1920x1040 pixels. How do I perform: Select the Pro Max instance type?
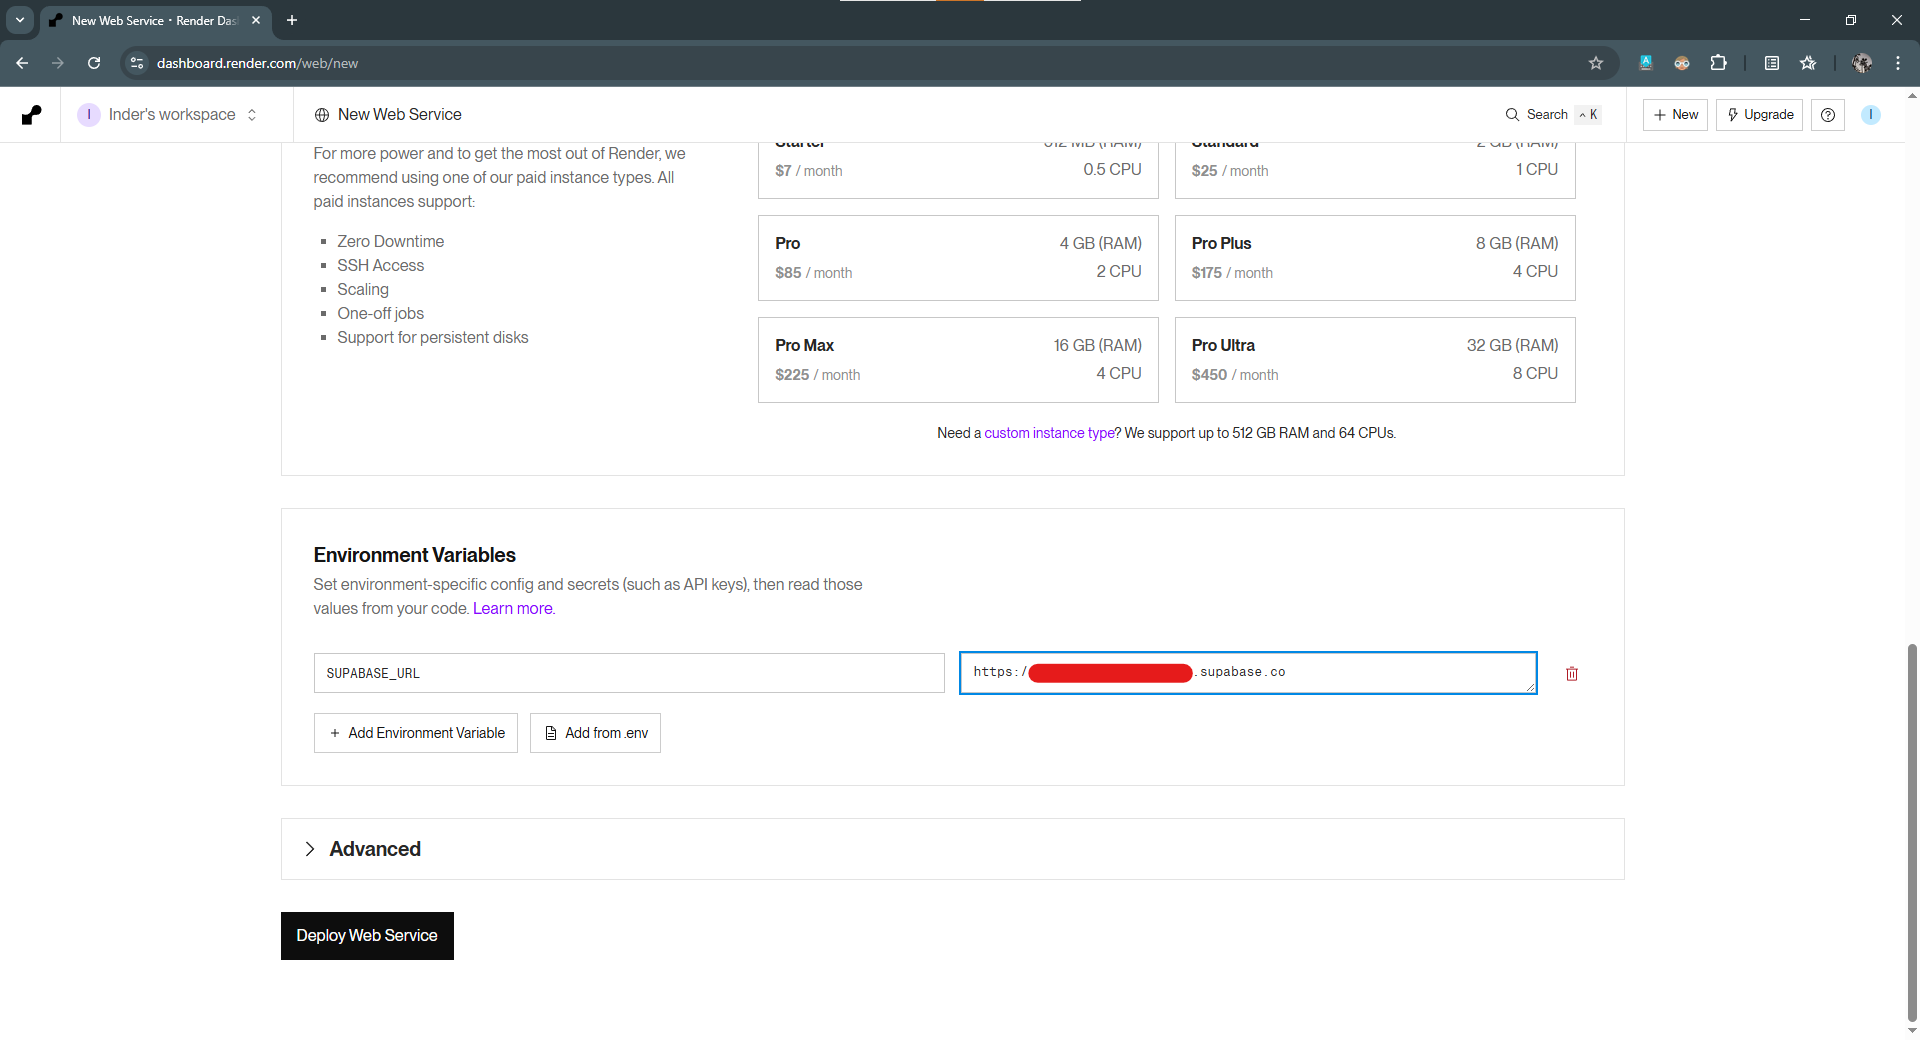(958, 360)
